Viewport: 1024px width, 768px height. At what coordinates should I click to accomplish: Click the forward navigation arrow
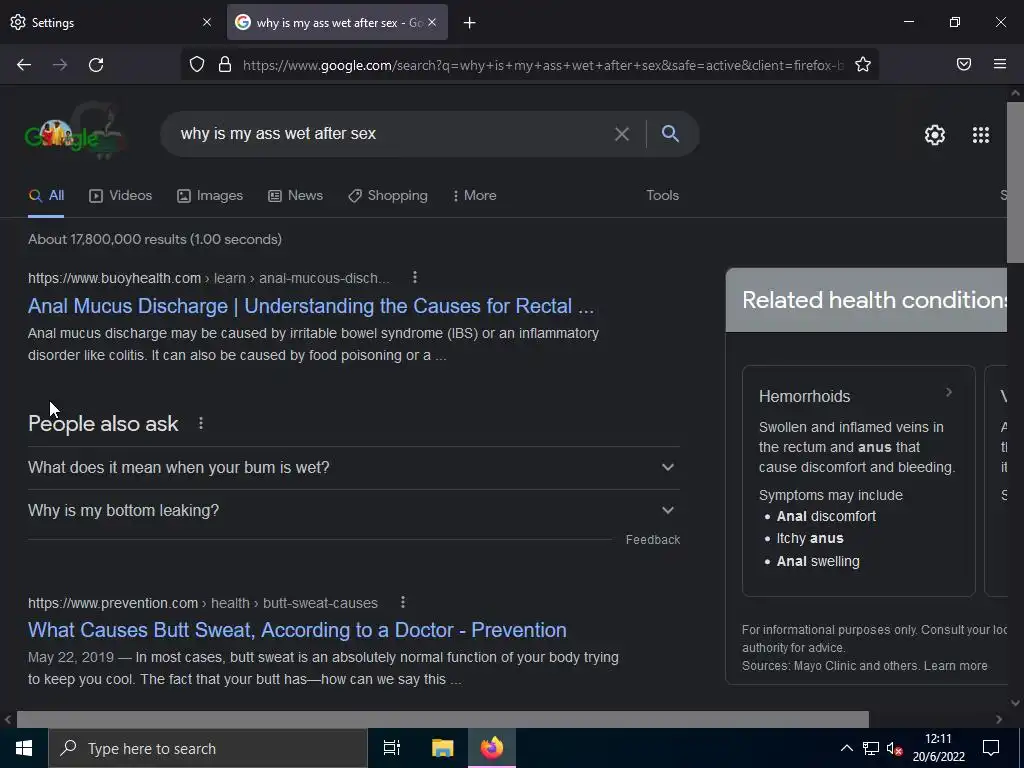point(60,65)
